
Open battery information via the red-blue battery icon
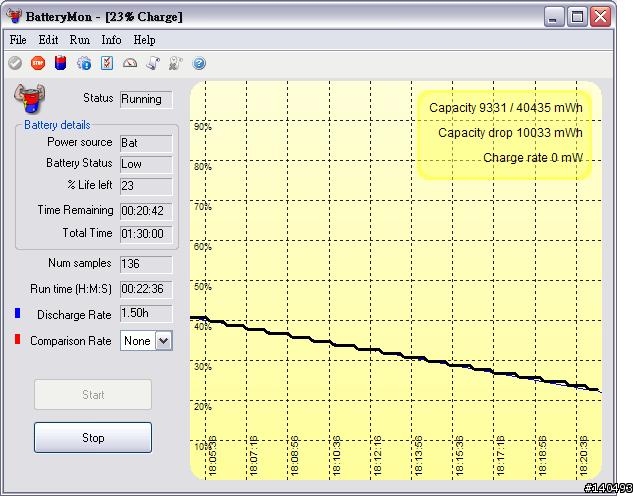point(60,63)
